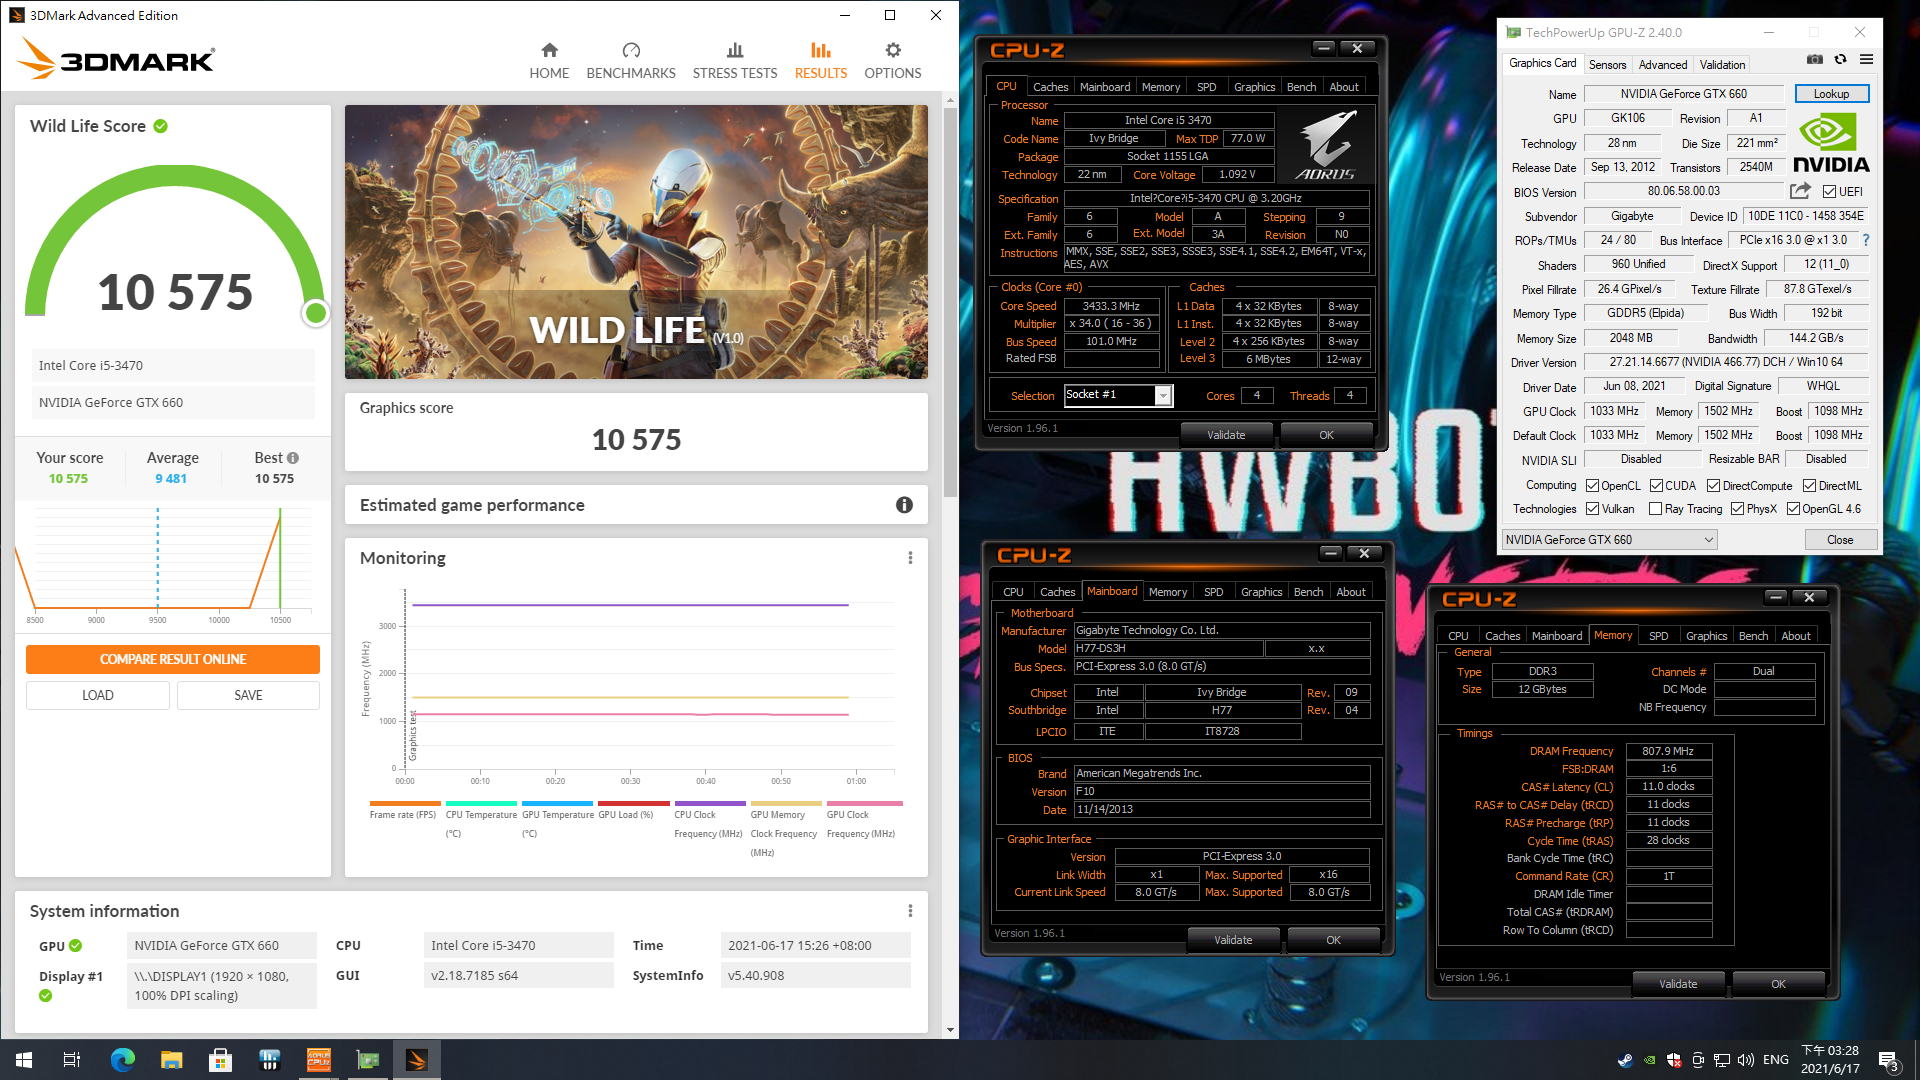Toggle PhysX checkbox in GPU-Z
Viewport: 1920px width, 1080px height.
pos(1737,509)
